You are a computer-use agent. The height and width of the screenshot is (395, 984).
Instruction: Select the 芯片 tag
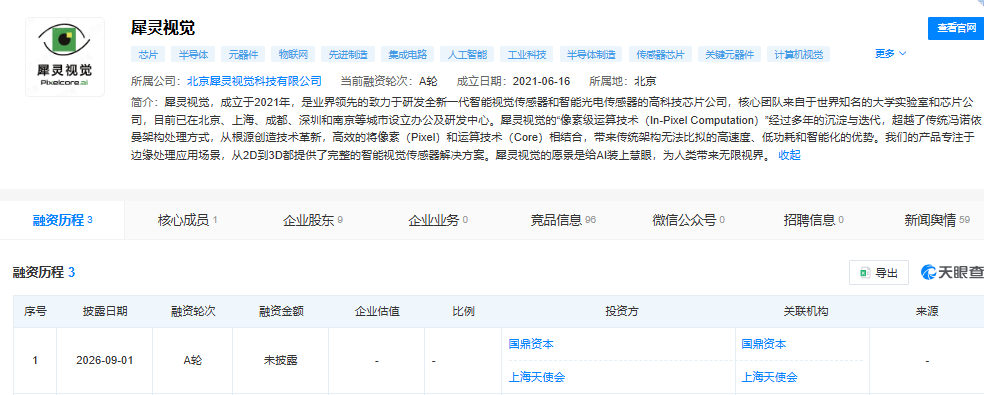point(148,54)
